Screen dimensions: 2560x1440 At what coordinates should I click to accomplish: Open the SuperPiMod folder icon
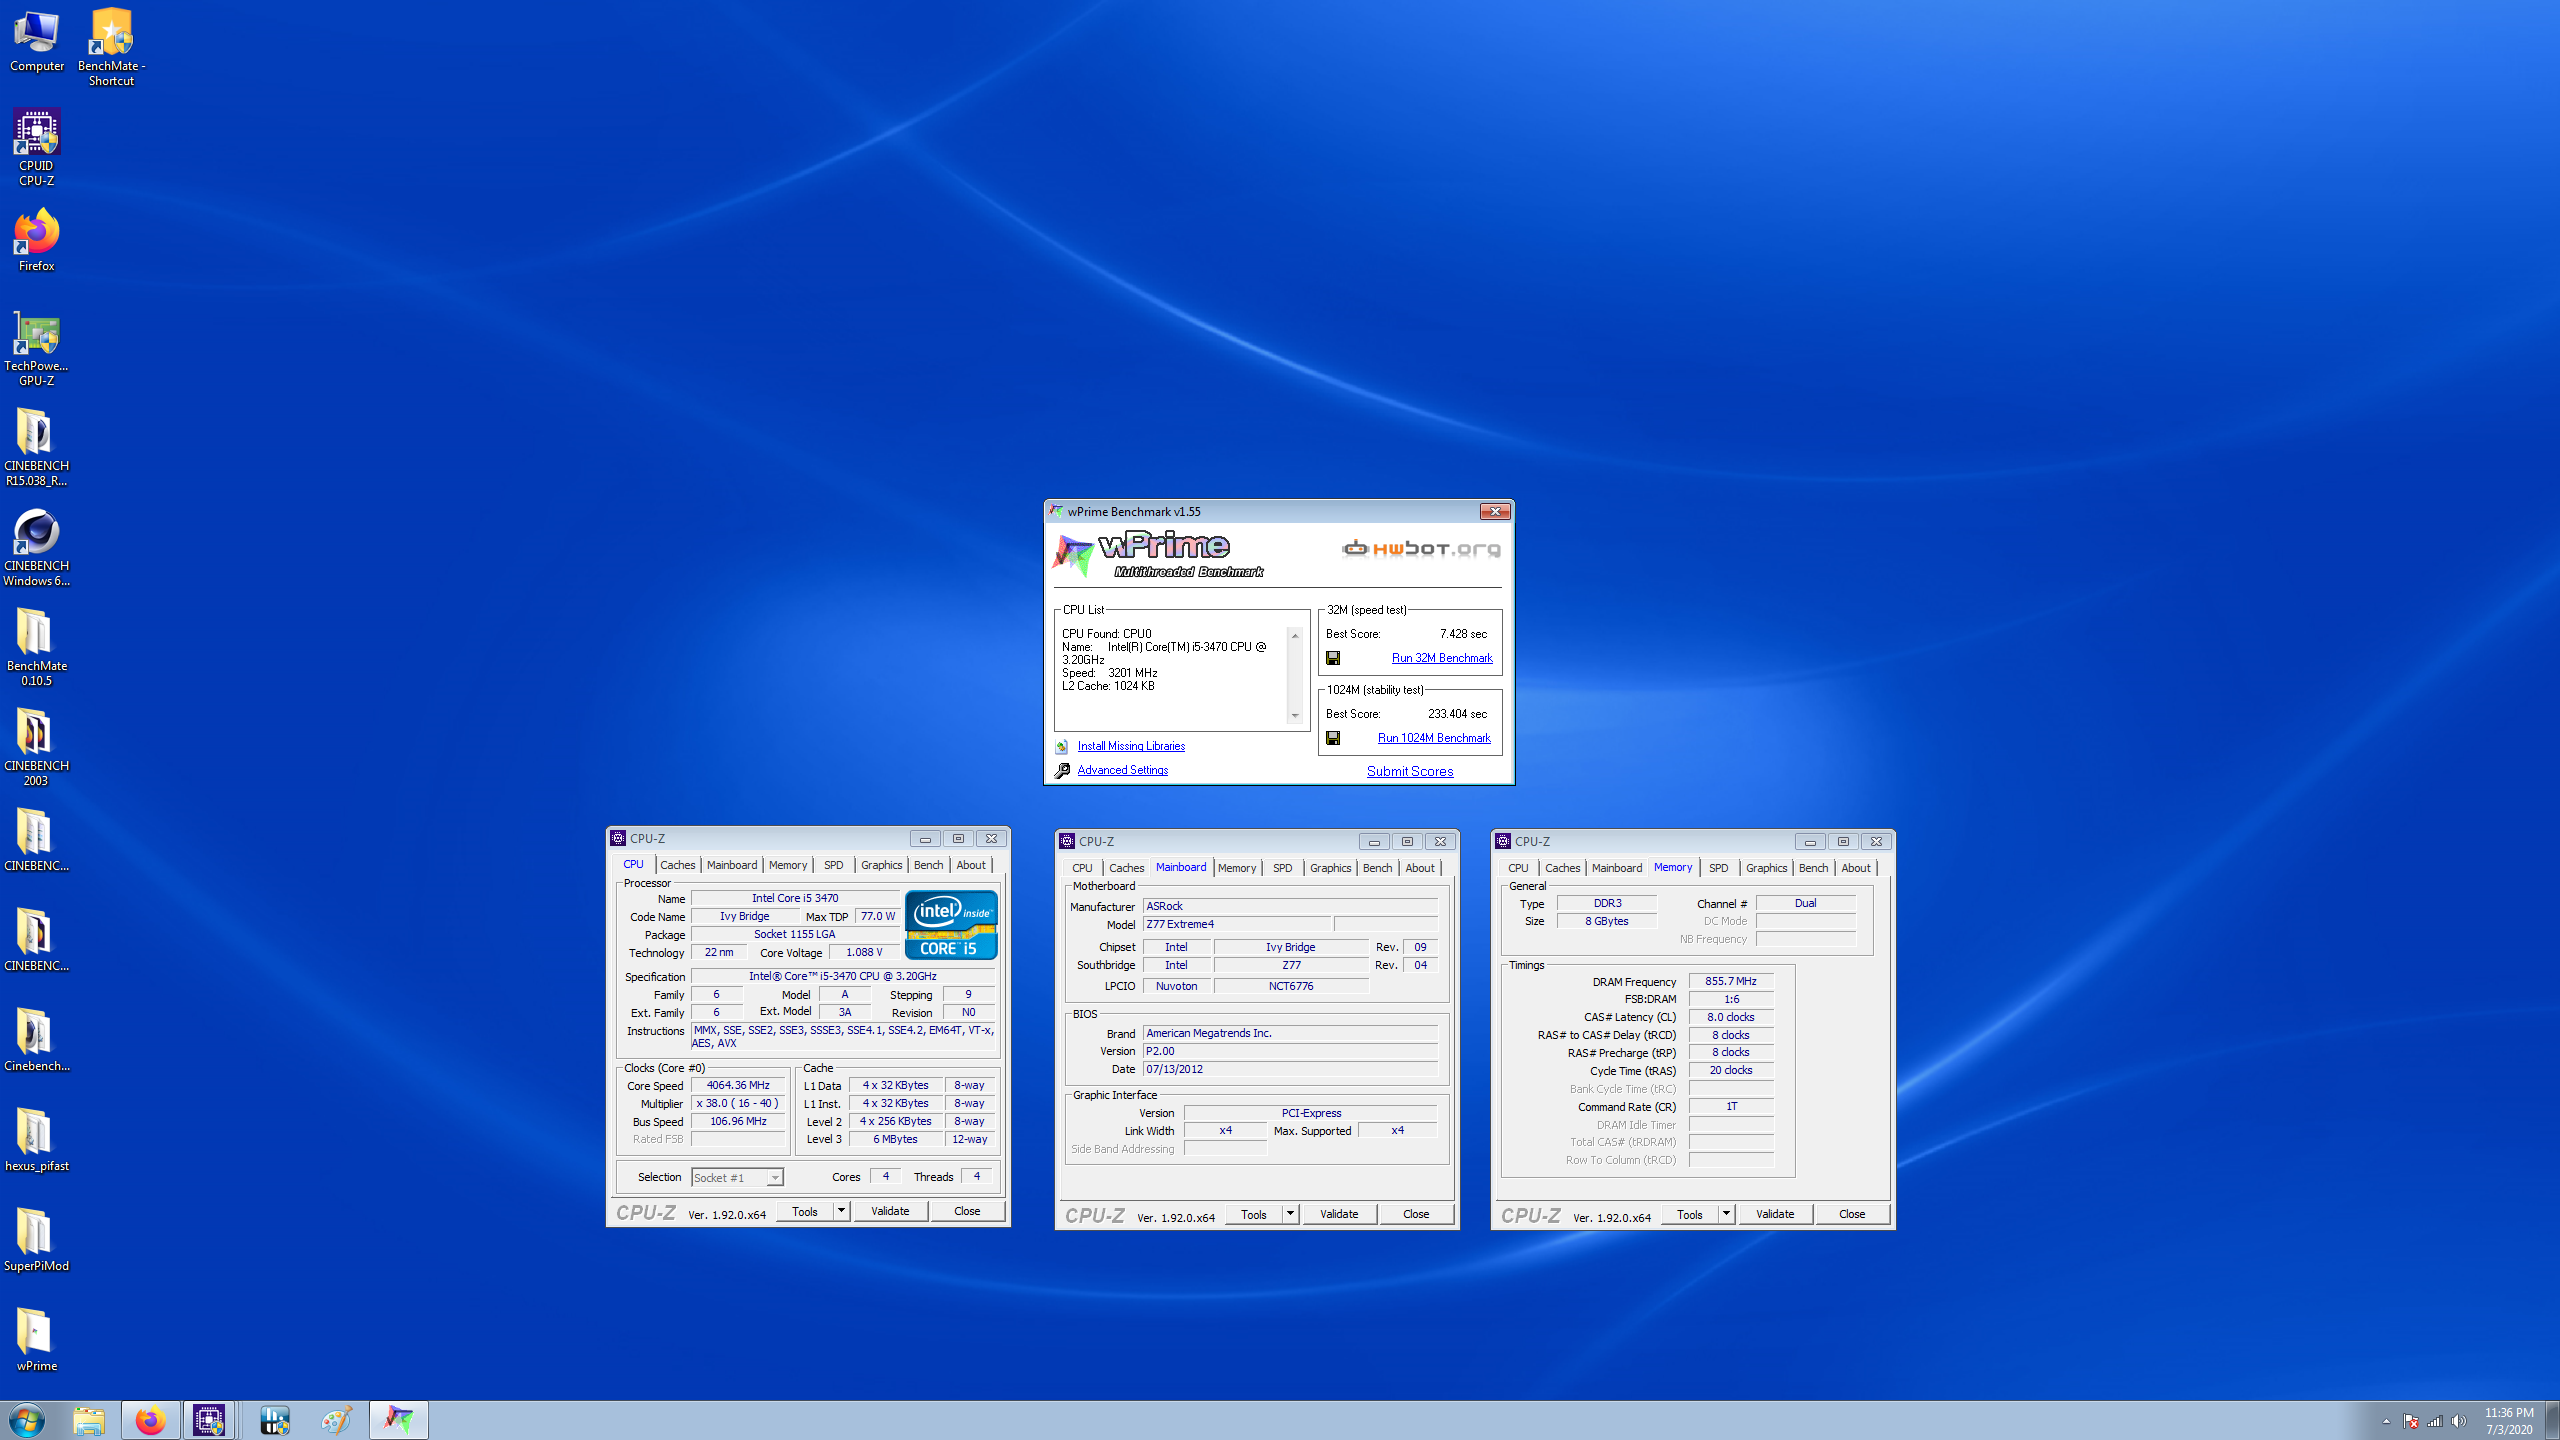coord(37,1240)
